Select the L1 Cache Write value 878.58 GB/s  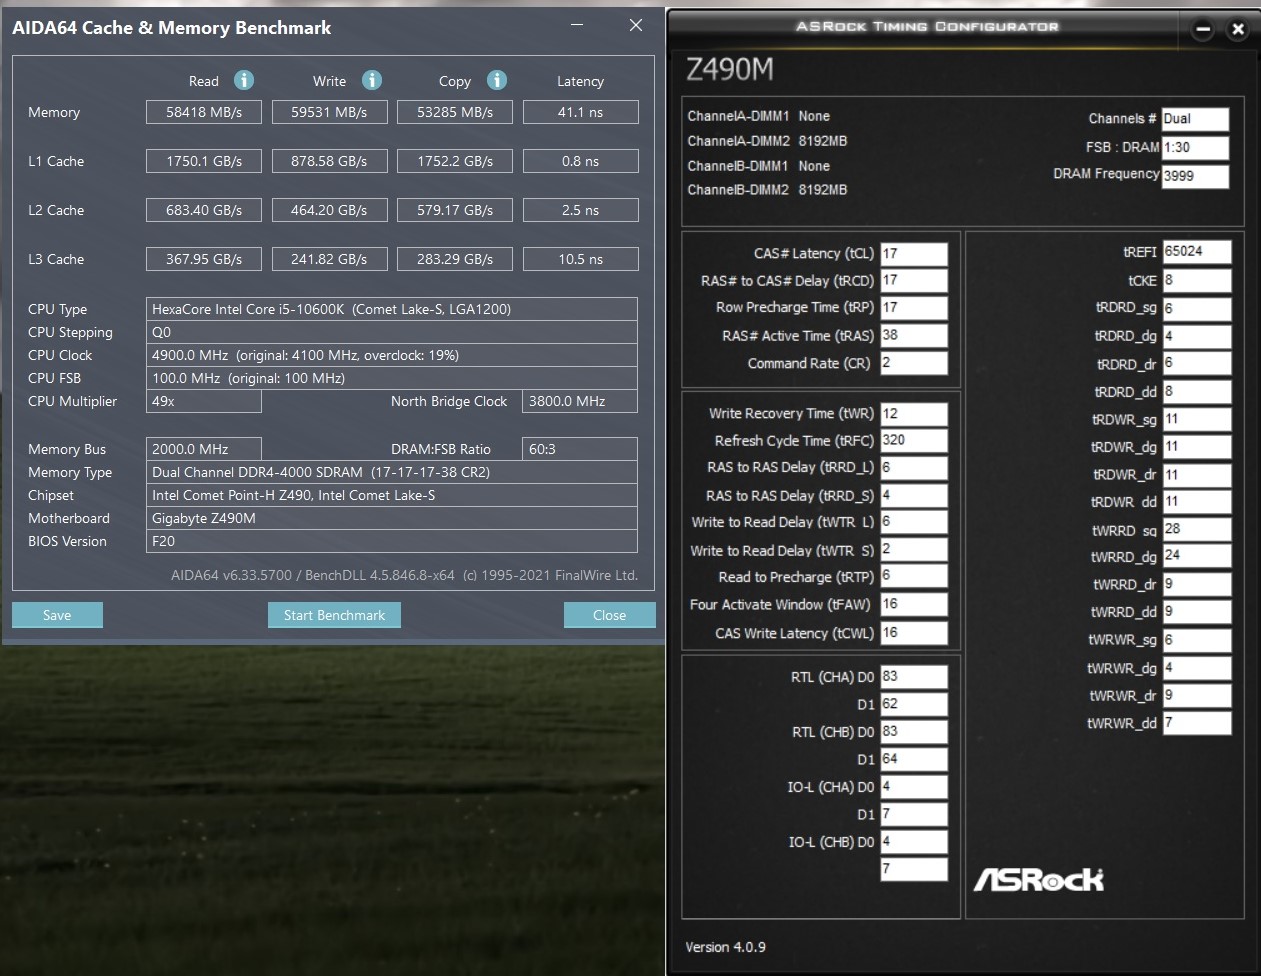[329, 161]
